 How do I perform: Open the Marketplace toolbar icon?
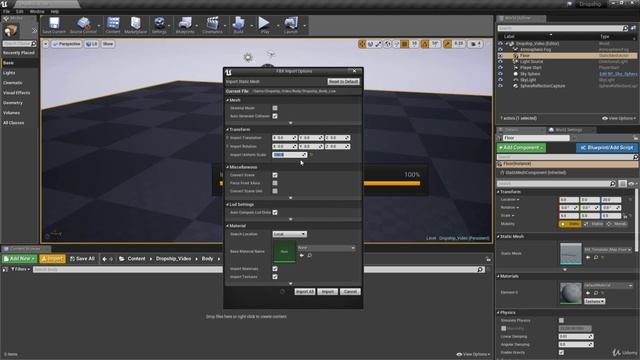[x=136, y=25]
